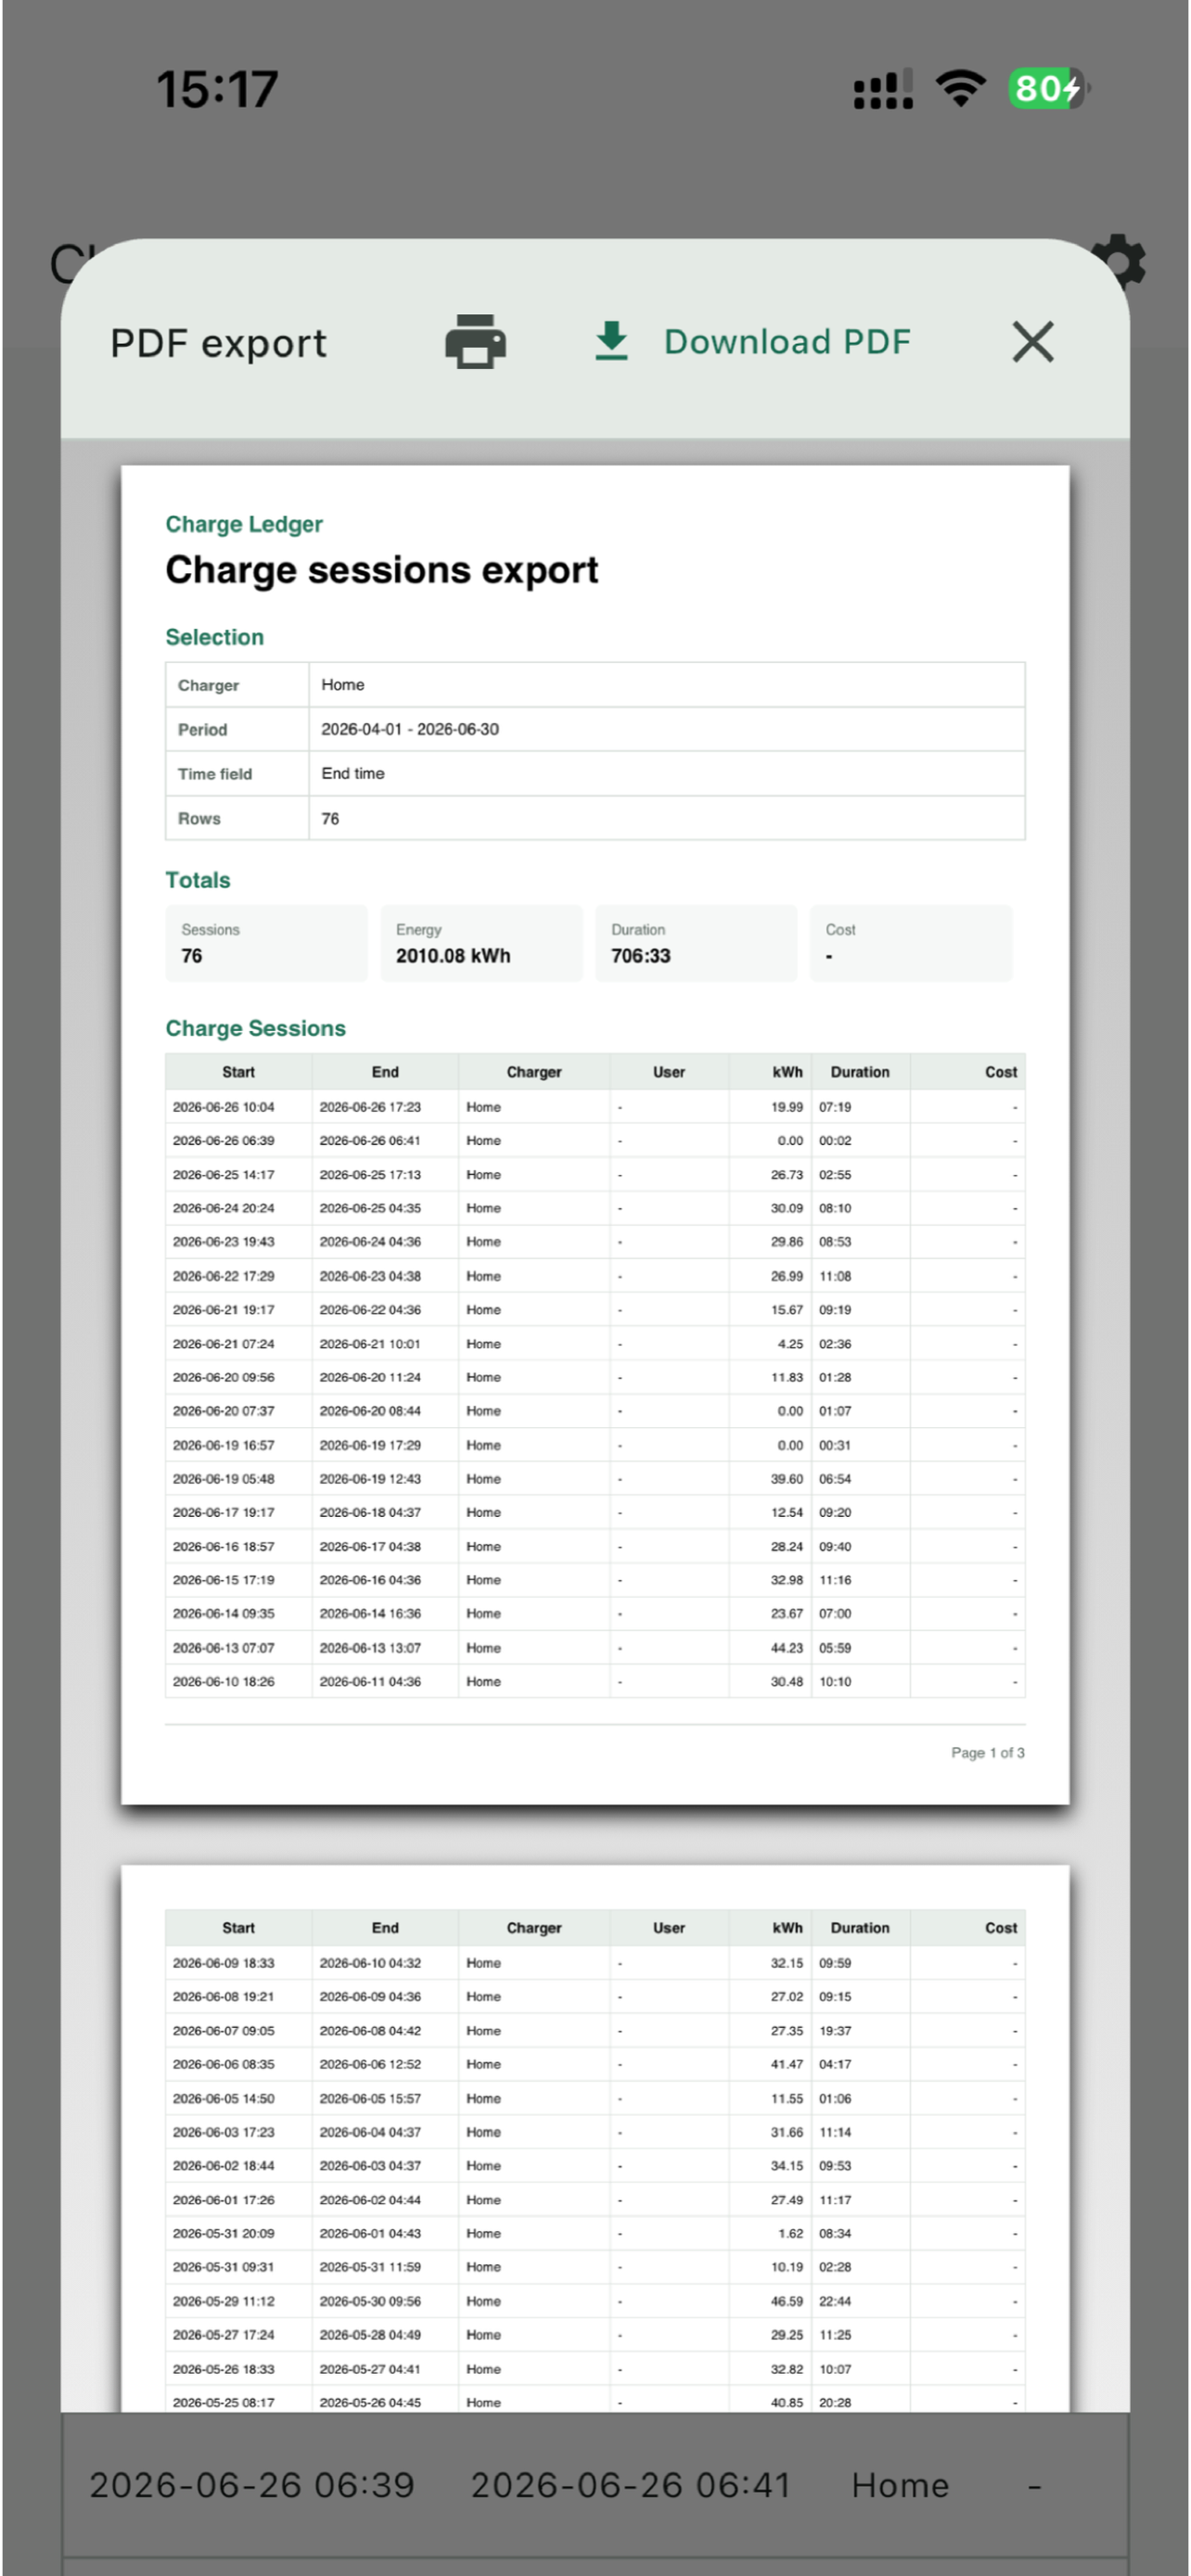The height and width of the screenshot is (2576, 1191).
Task: Click the kWh column header on page one
Action: click(x=787, y=1072)
